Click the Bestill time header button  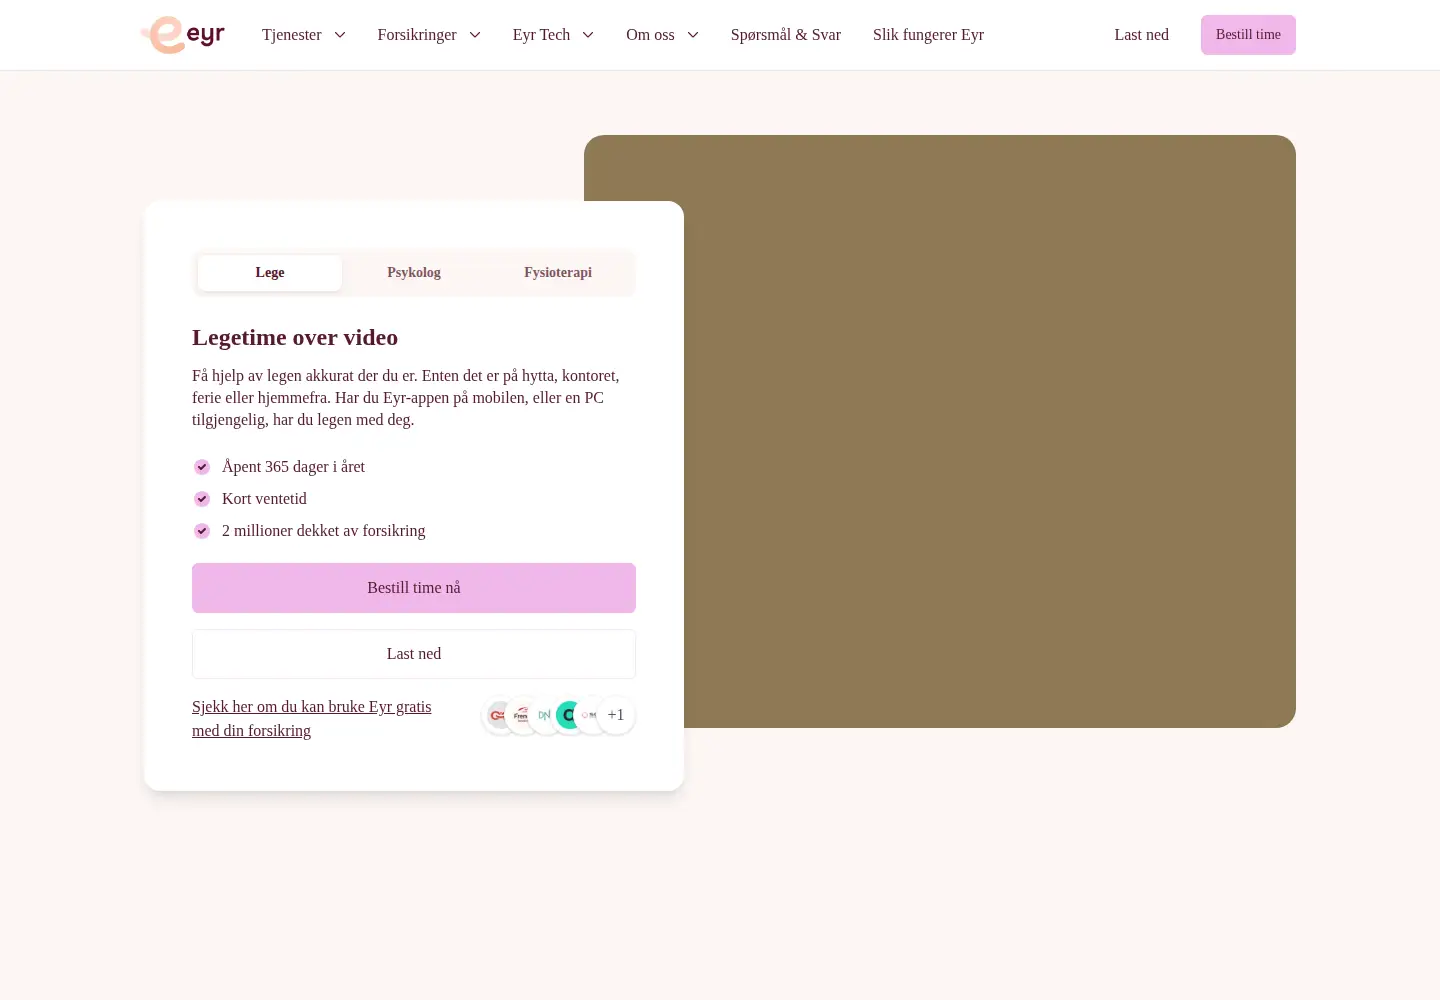1248,35
